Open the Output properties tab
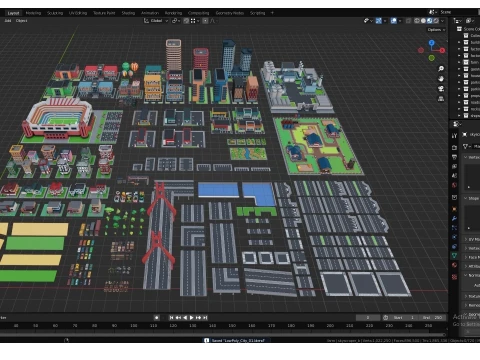480x360 pixels. pos(454,157)
